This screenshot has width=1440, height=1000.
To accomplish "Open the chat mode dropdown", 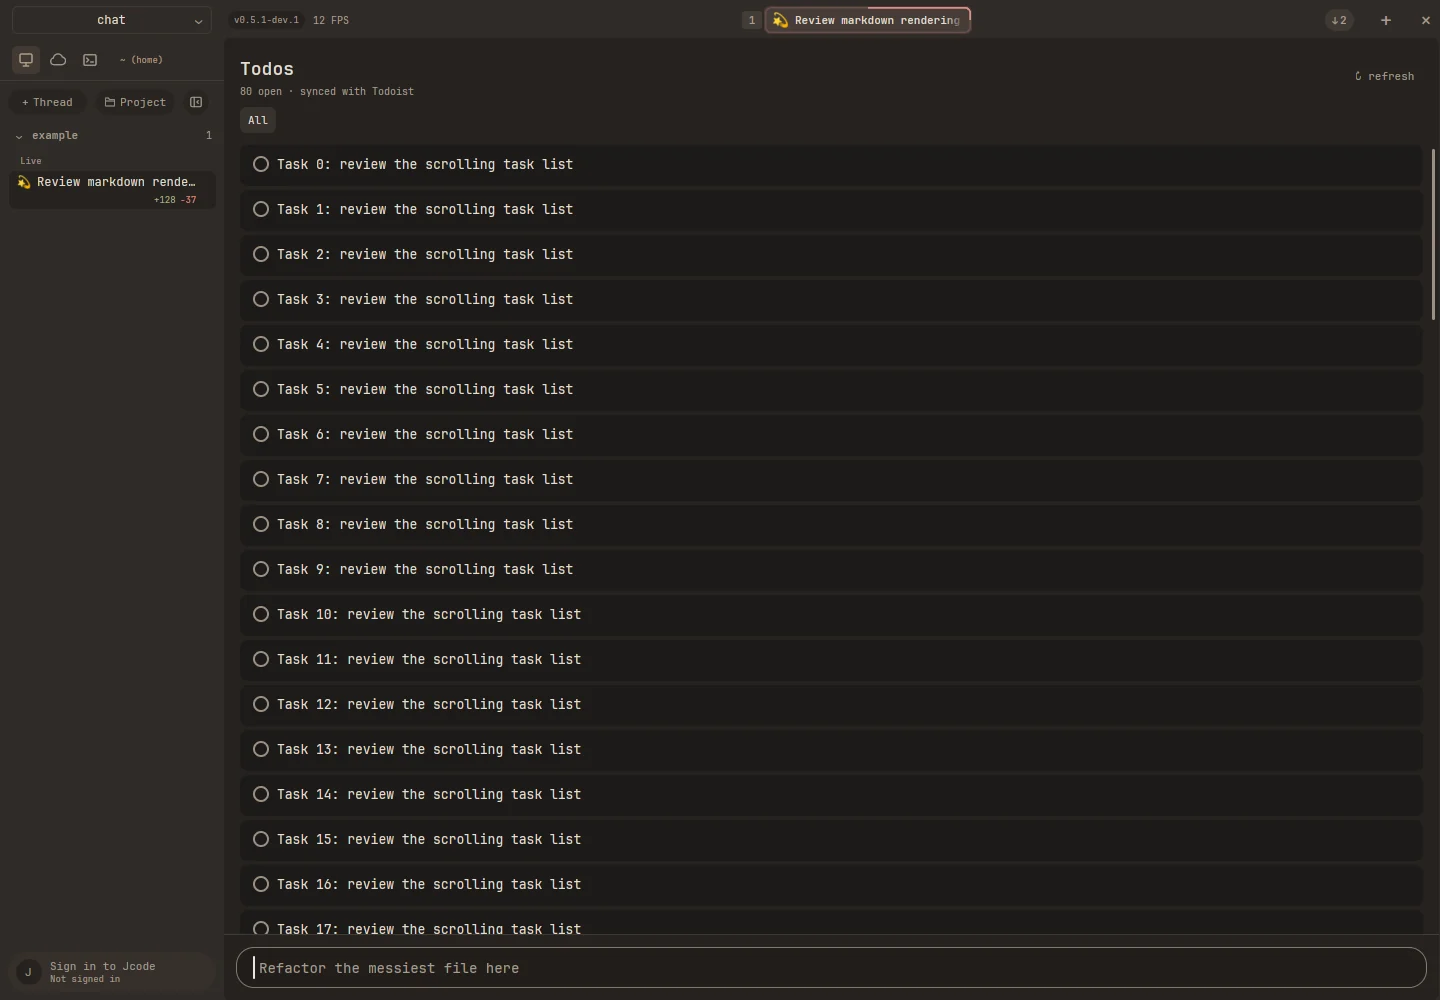I will click(112, 20).
